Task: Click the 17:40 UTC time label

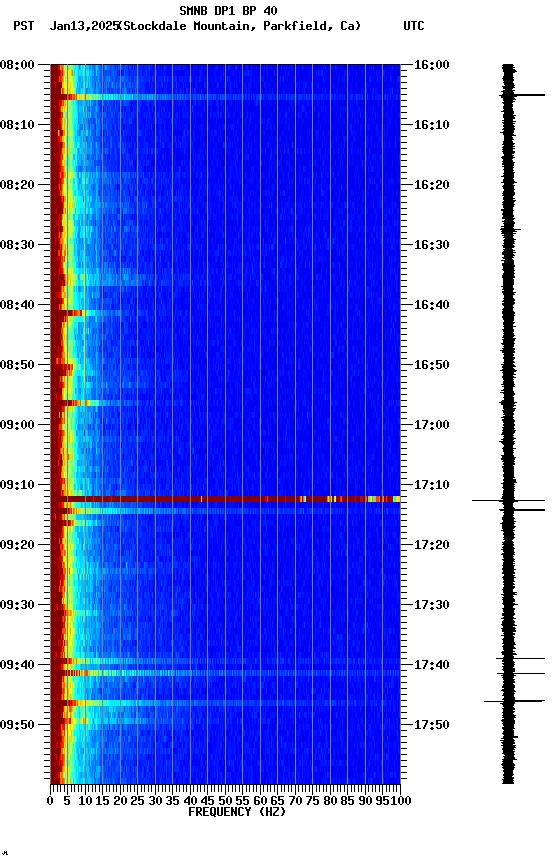Action: click(x=431, y=666)
